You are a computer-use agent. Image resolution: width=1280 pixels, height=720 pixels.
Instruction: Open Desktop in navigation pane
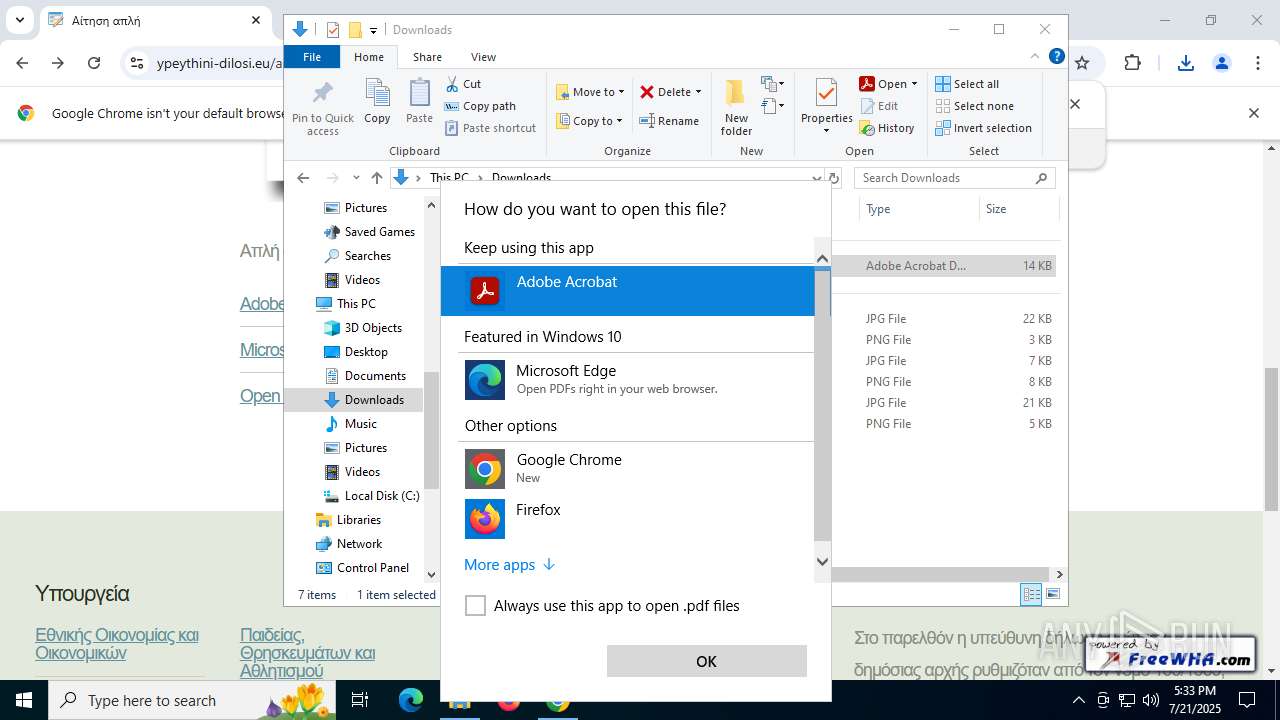[x=366, y=352]
